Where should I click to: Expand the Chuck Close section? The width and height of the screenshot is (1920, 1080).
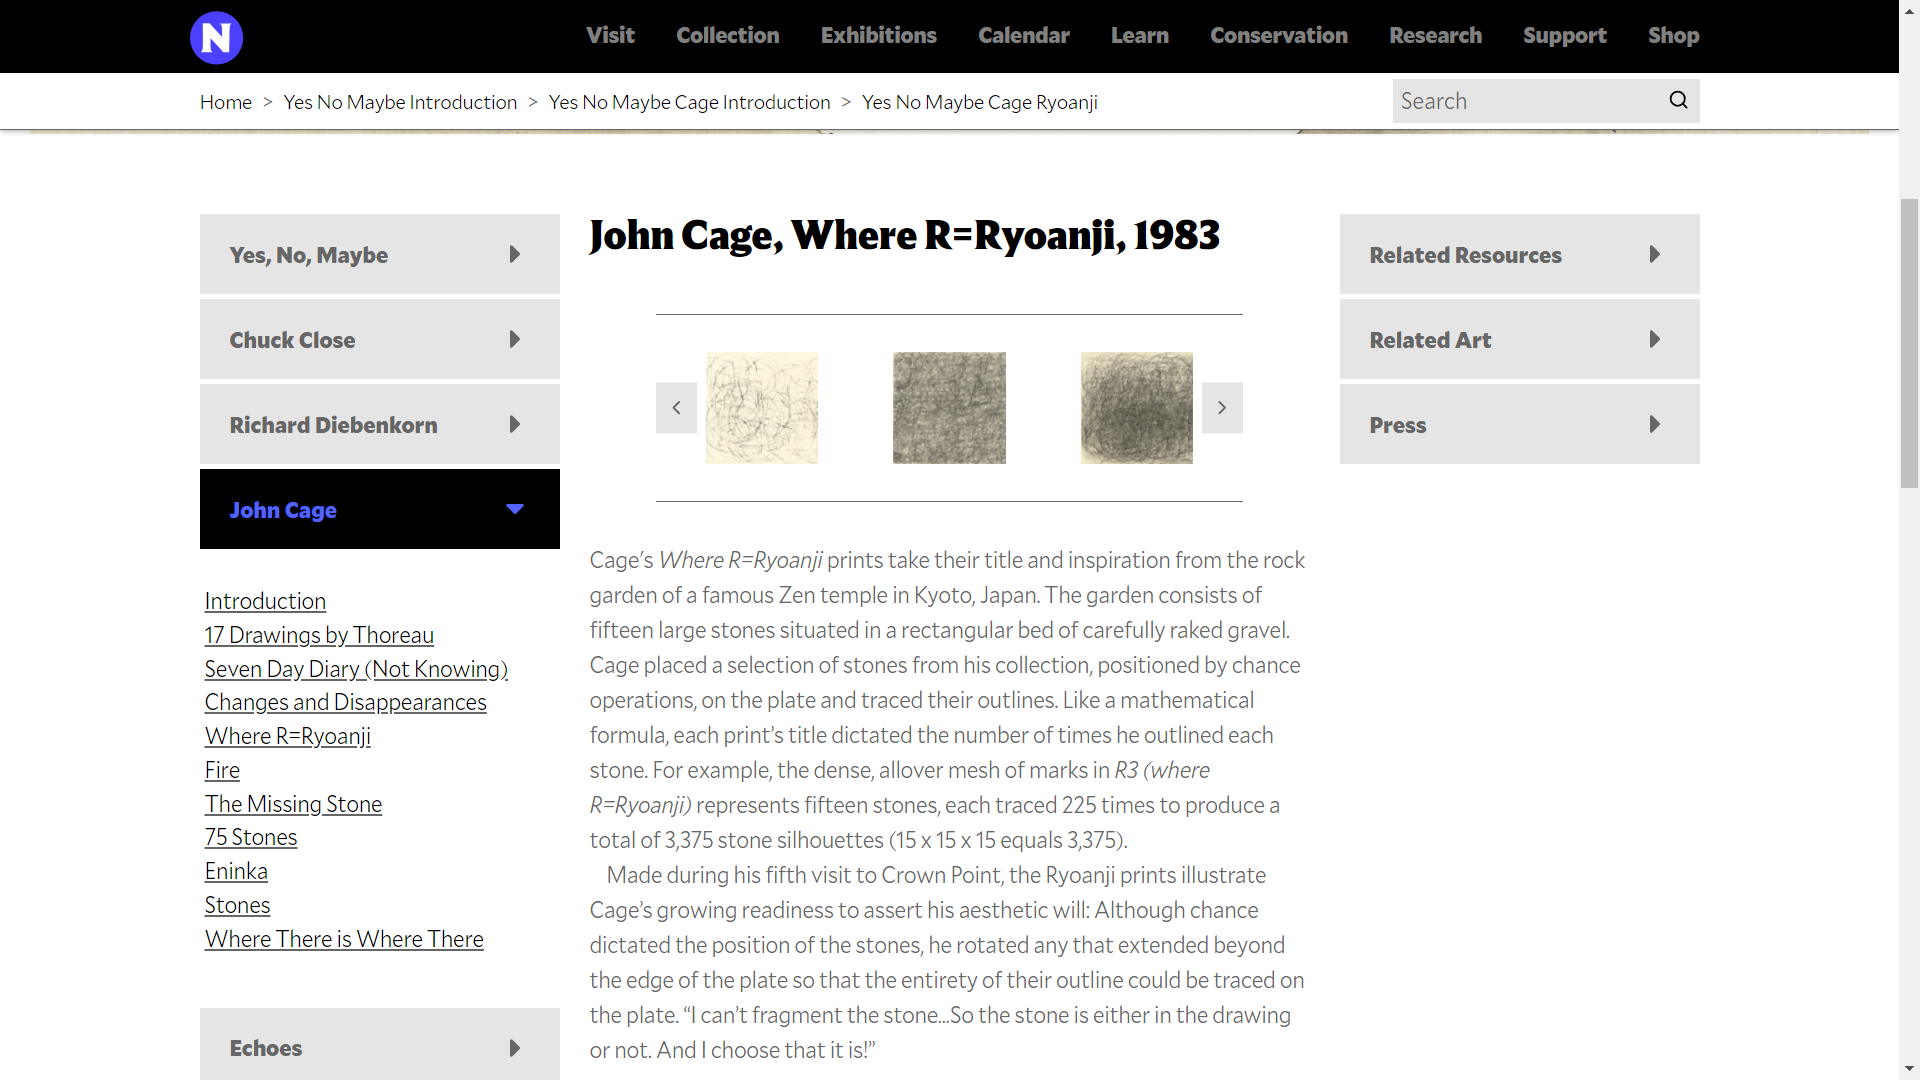click(380, 339)
